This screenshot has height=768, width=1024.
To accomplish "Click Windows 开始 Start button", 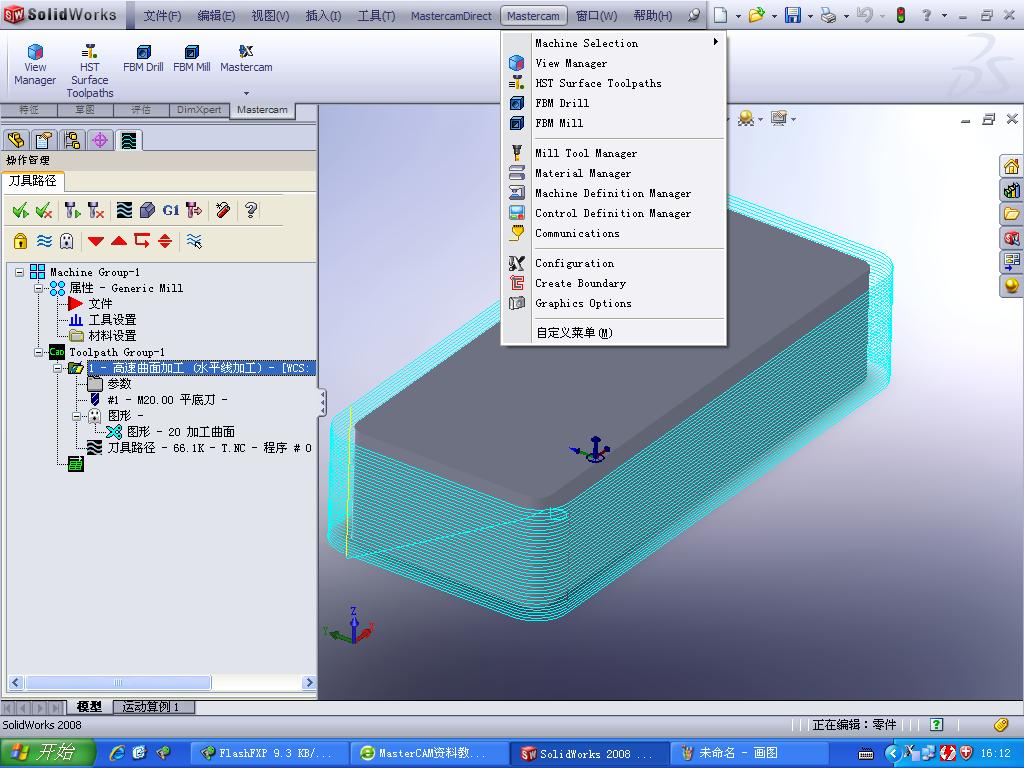I will (47, 752).
